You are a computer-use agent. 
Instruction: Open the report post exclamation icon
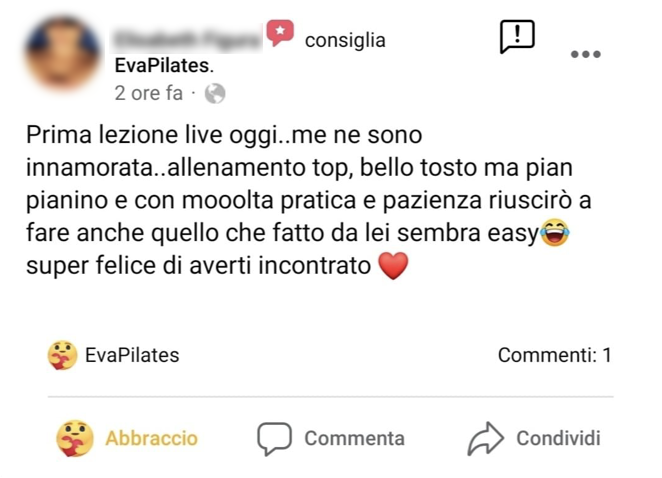(x=516, y=37)
